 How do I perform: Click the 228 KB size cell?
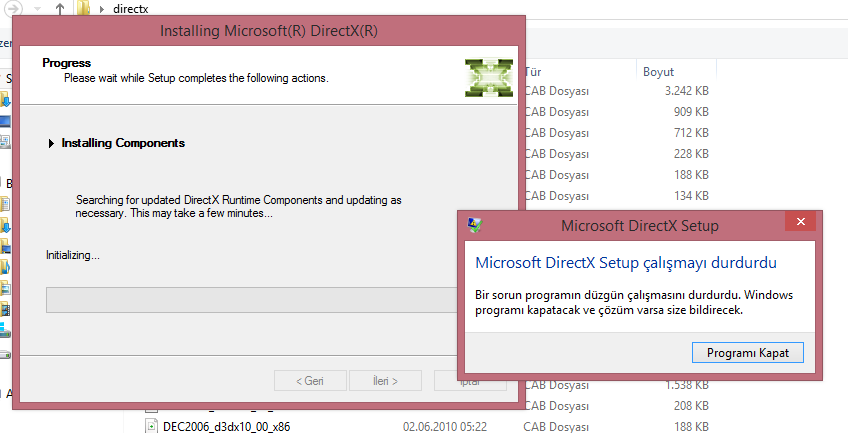(x=691, y=154)
